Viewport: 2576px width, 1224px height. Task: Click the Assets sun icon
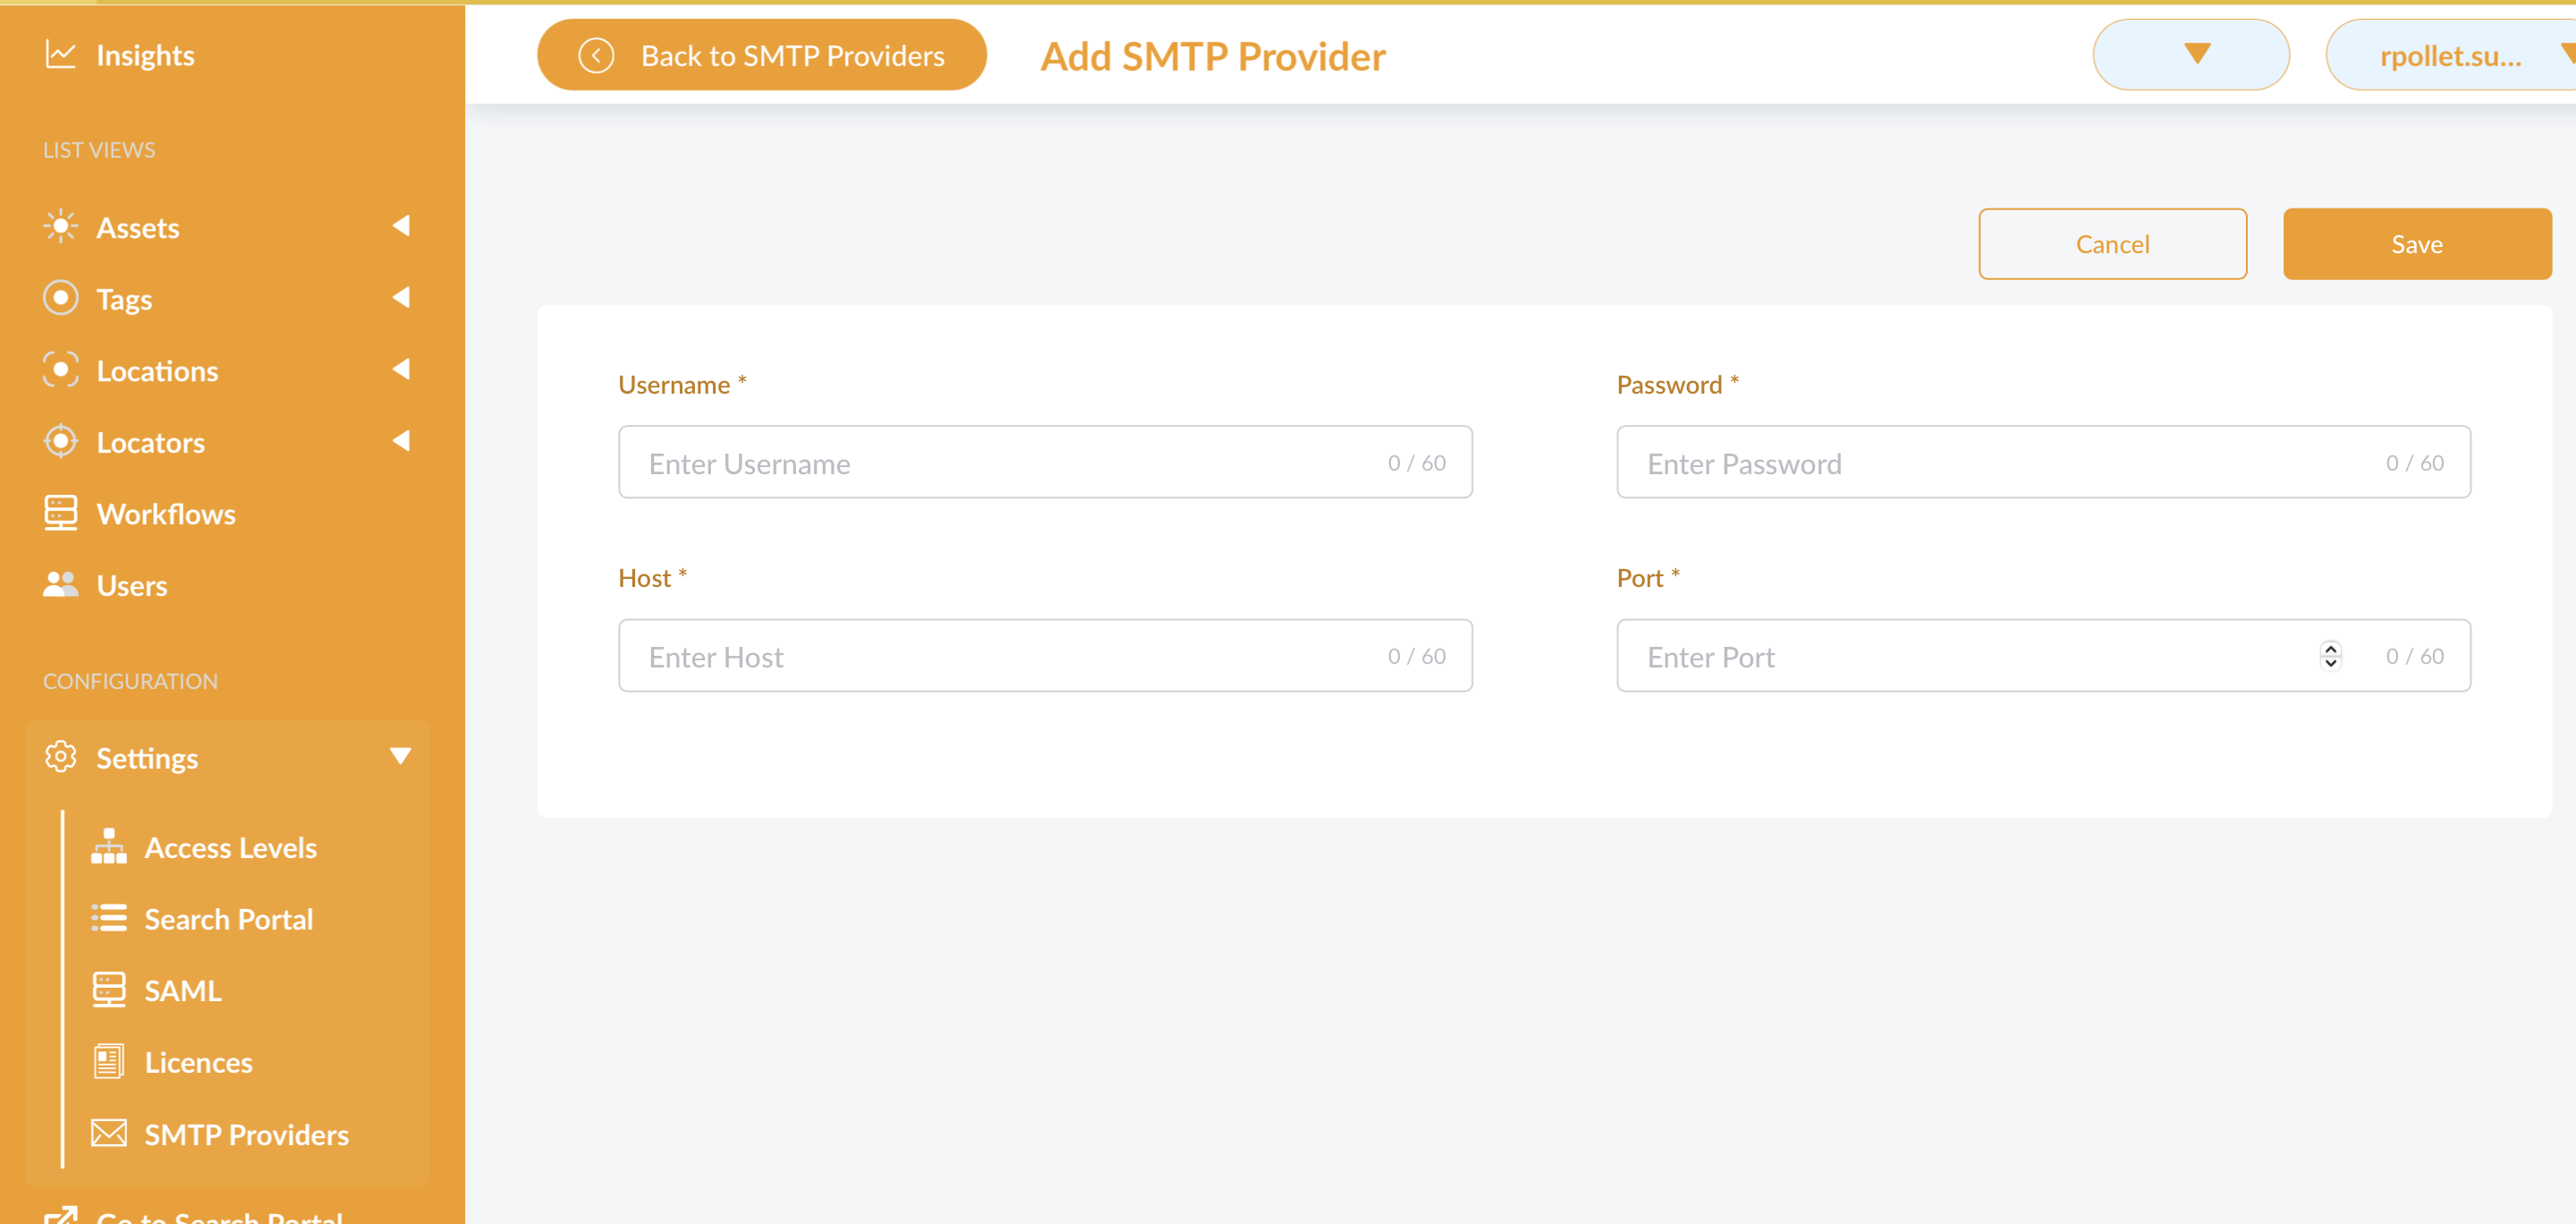point(60,227)
